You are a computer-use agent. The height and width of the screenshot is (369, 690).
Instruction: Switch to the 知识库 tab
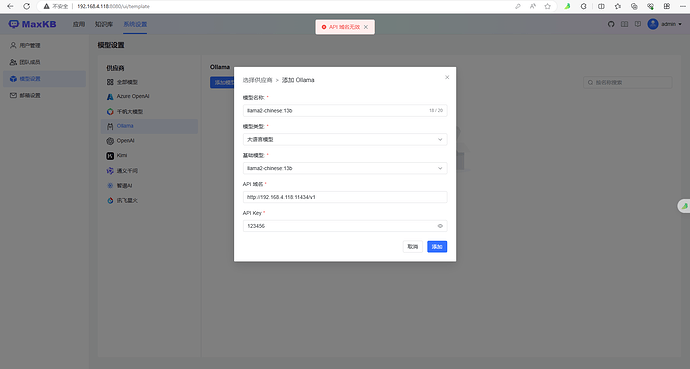coord(104,24)
